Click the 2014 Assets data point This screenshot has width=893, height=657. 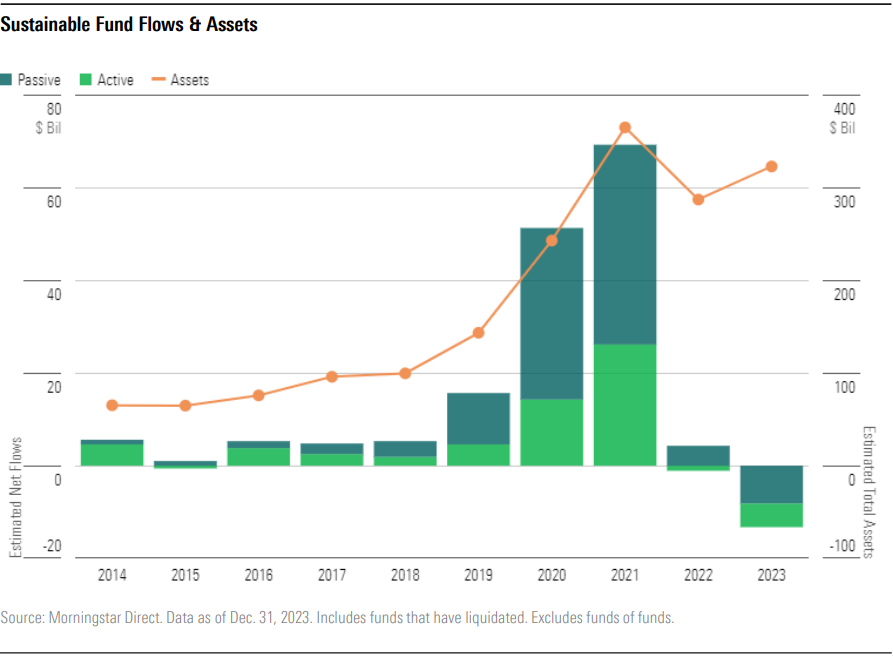coord(112,405)
